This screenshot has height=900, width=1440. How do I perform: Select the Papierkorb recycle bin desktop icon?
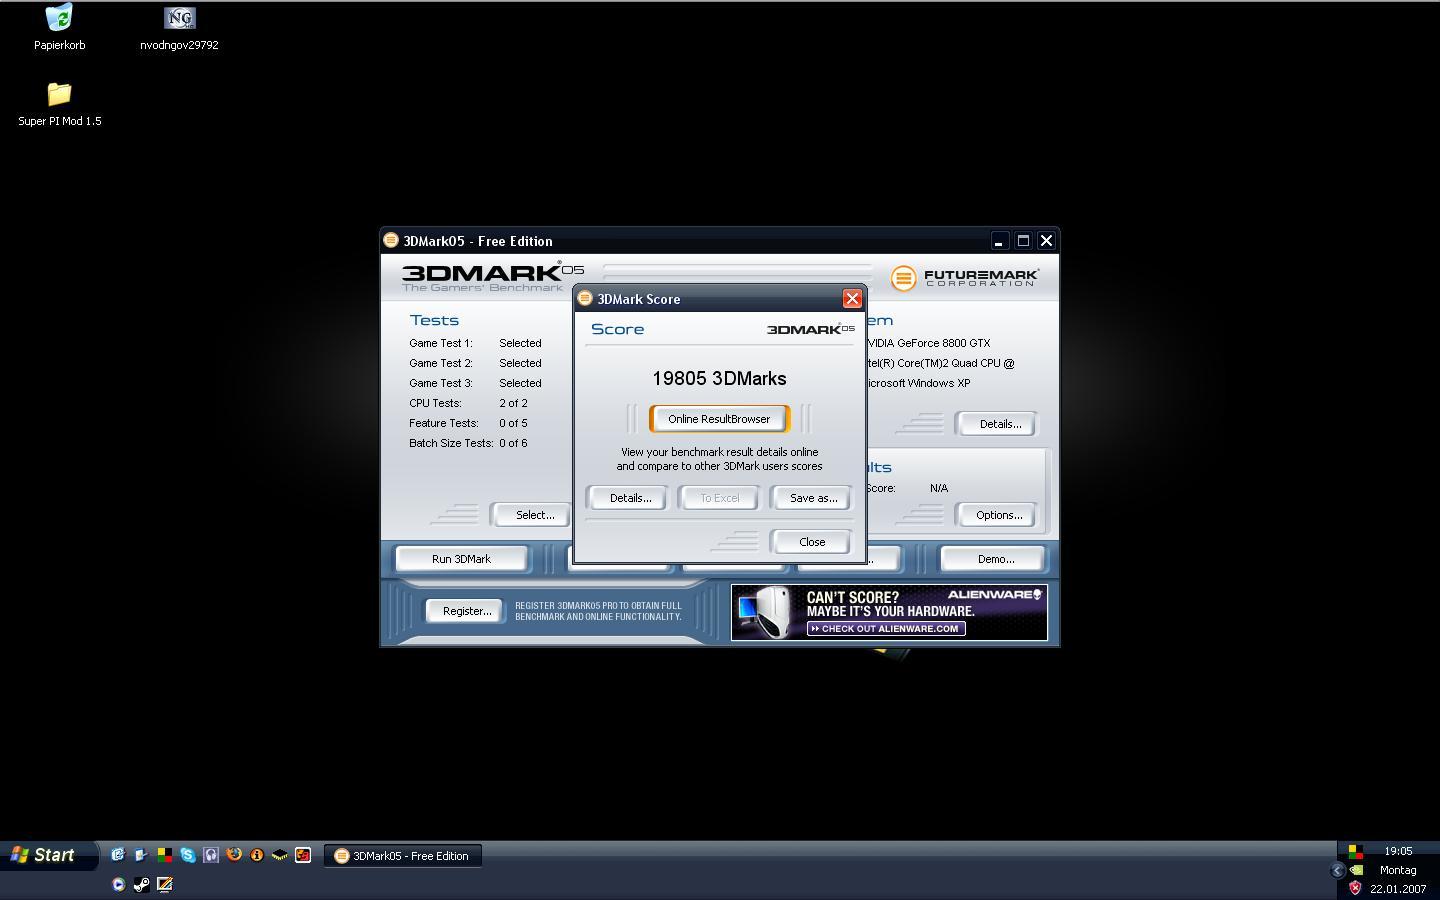pyautogui.click(x=59, y=27)
